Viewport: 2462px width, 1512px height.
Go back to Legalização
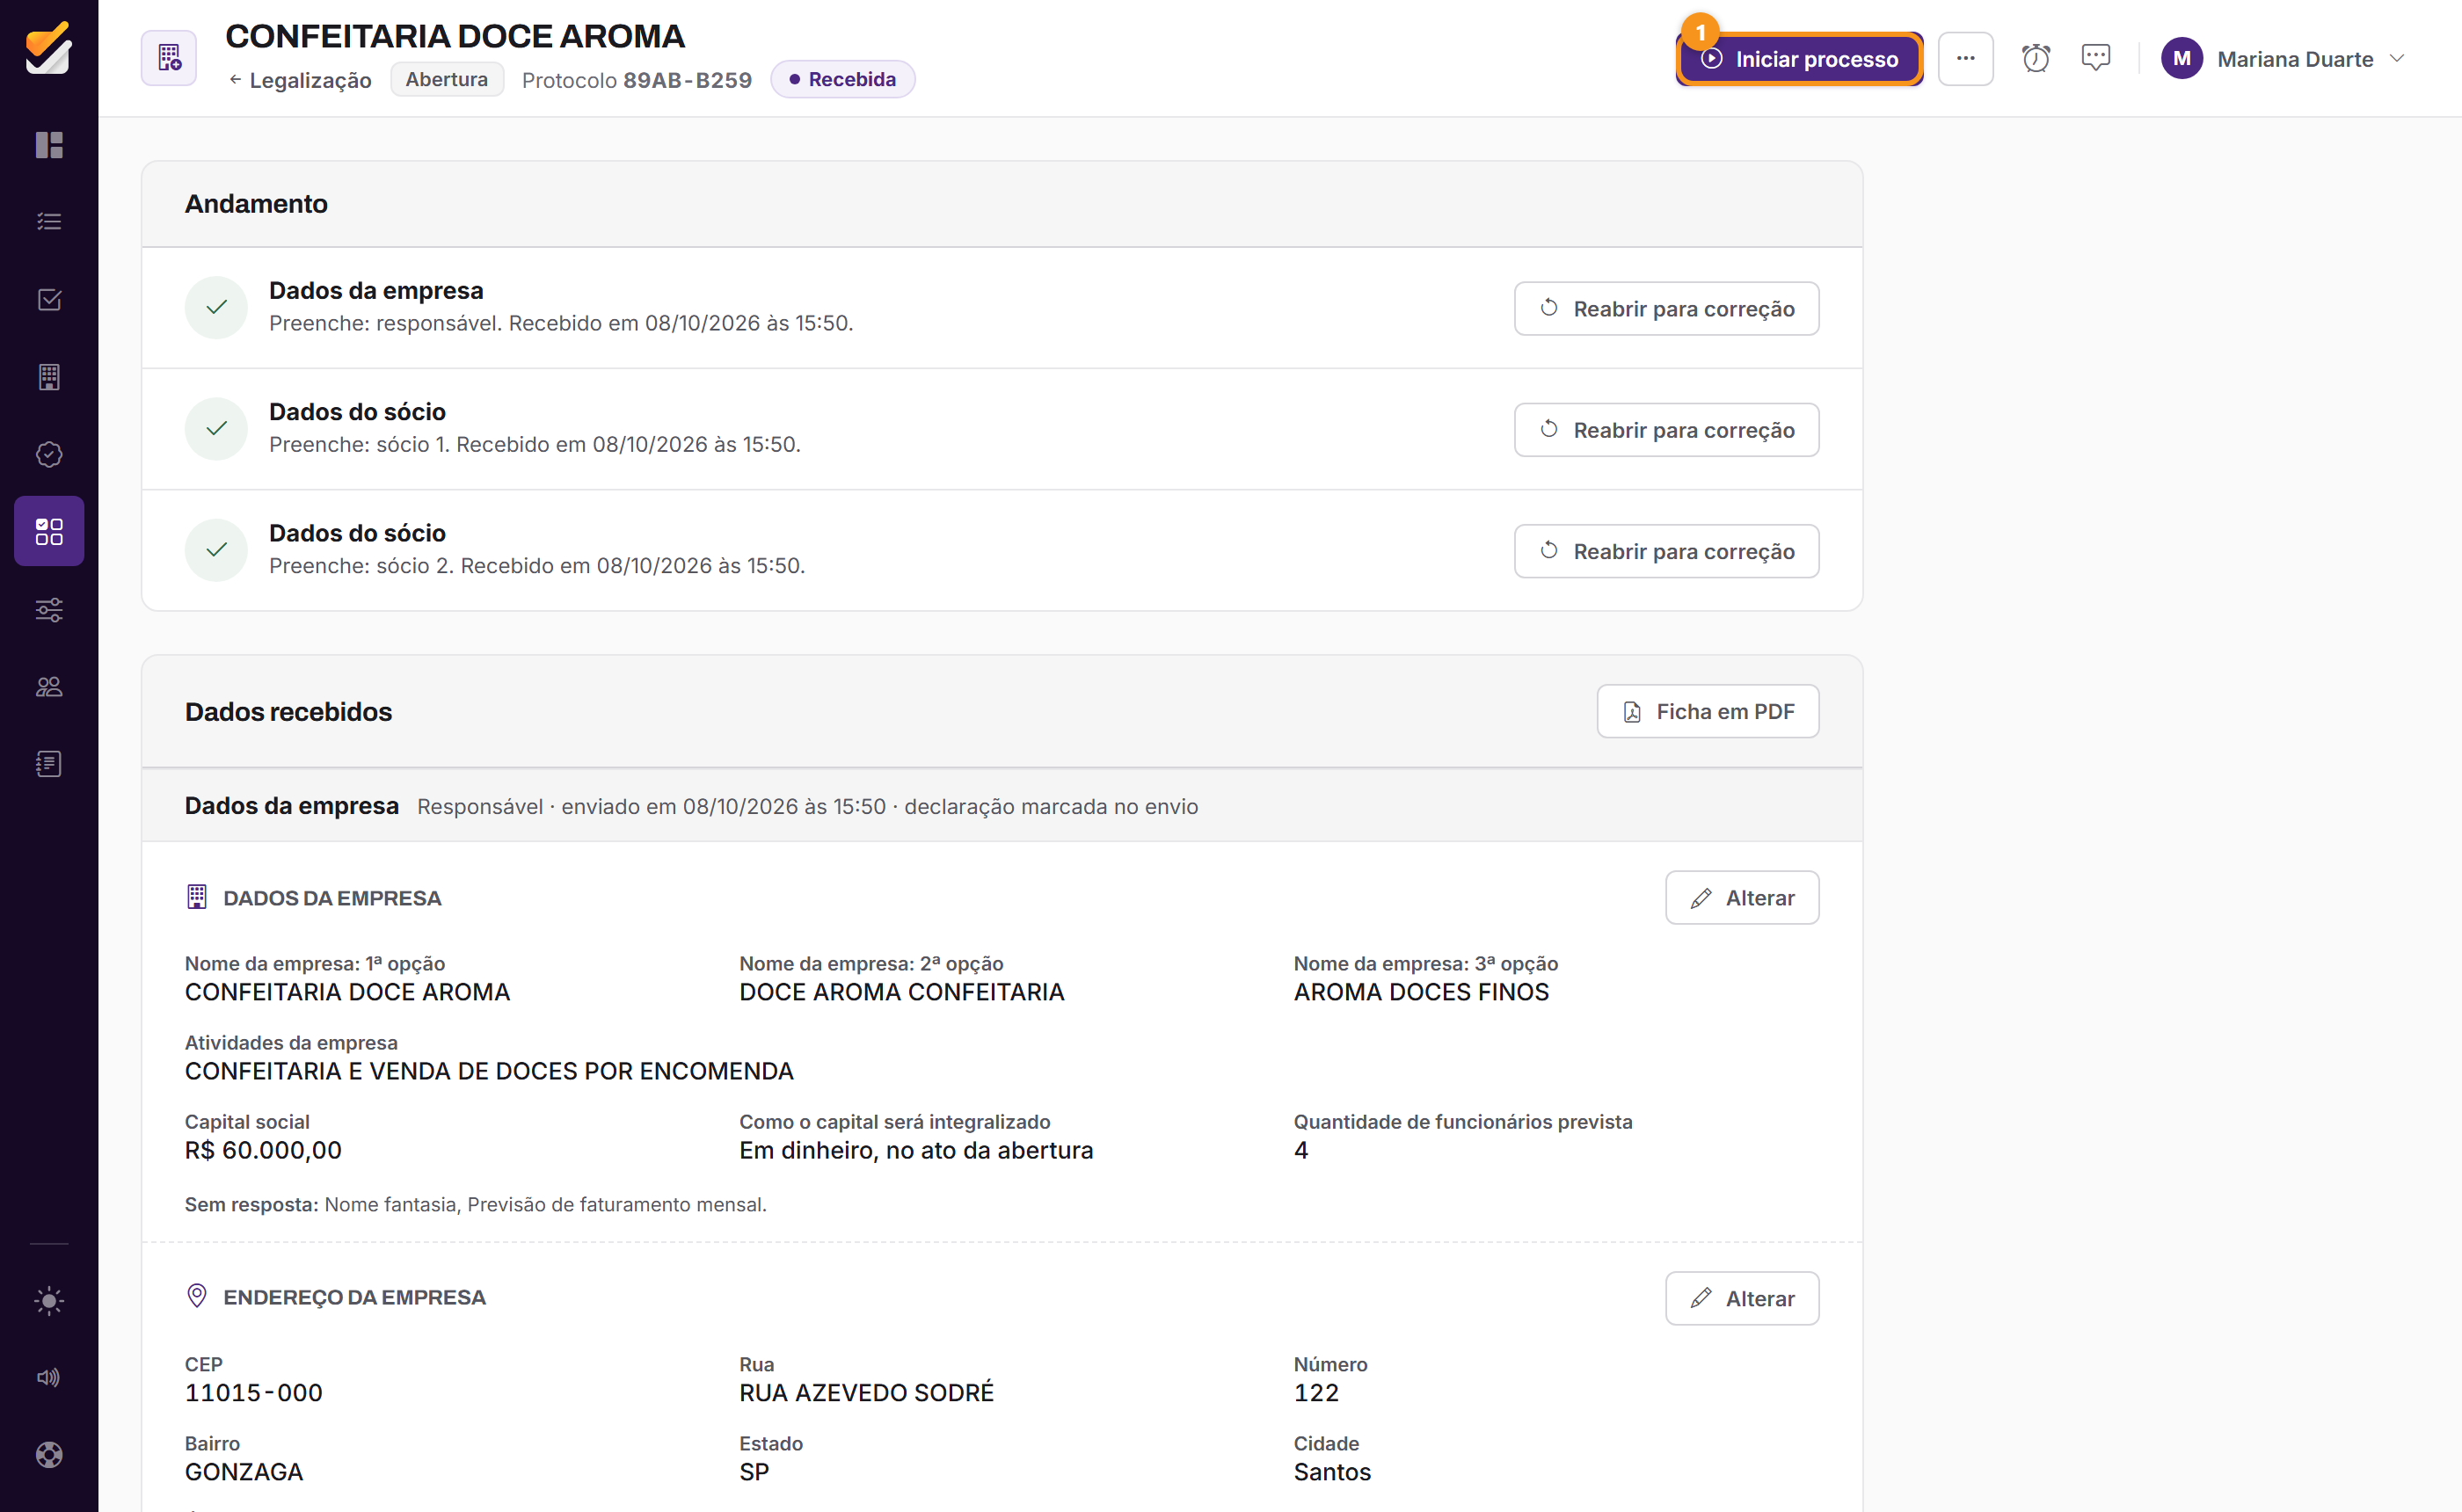(300, 80)
